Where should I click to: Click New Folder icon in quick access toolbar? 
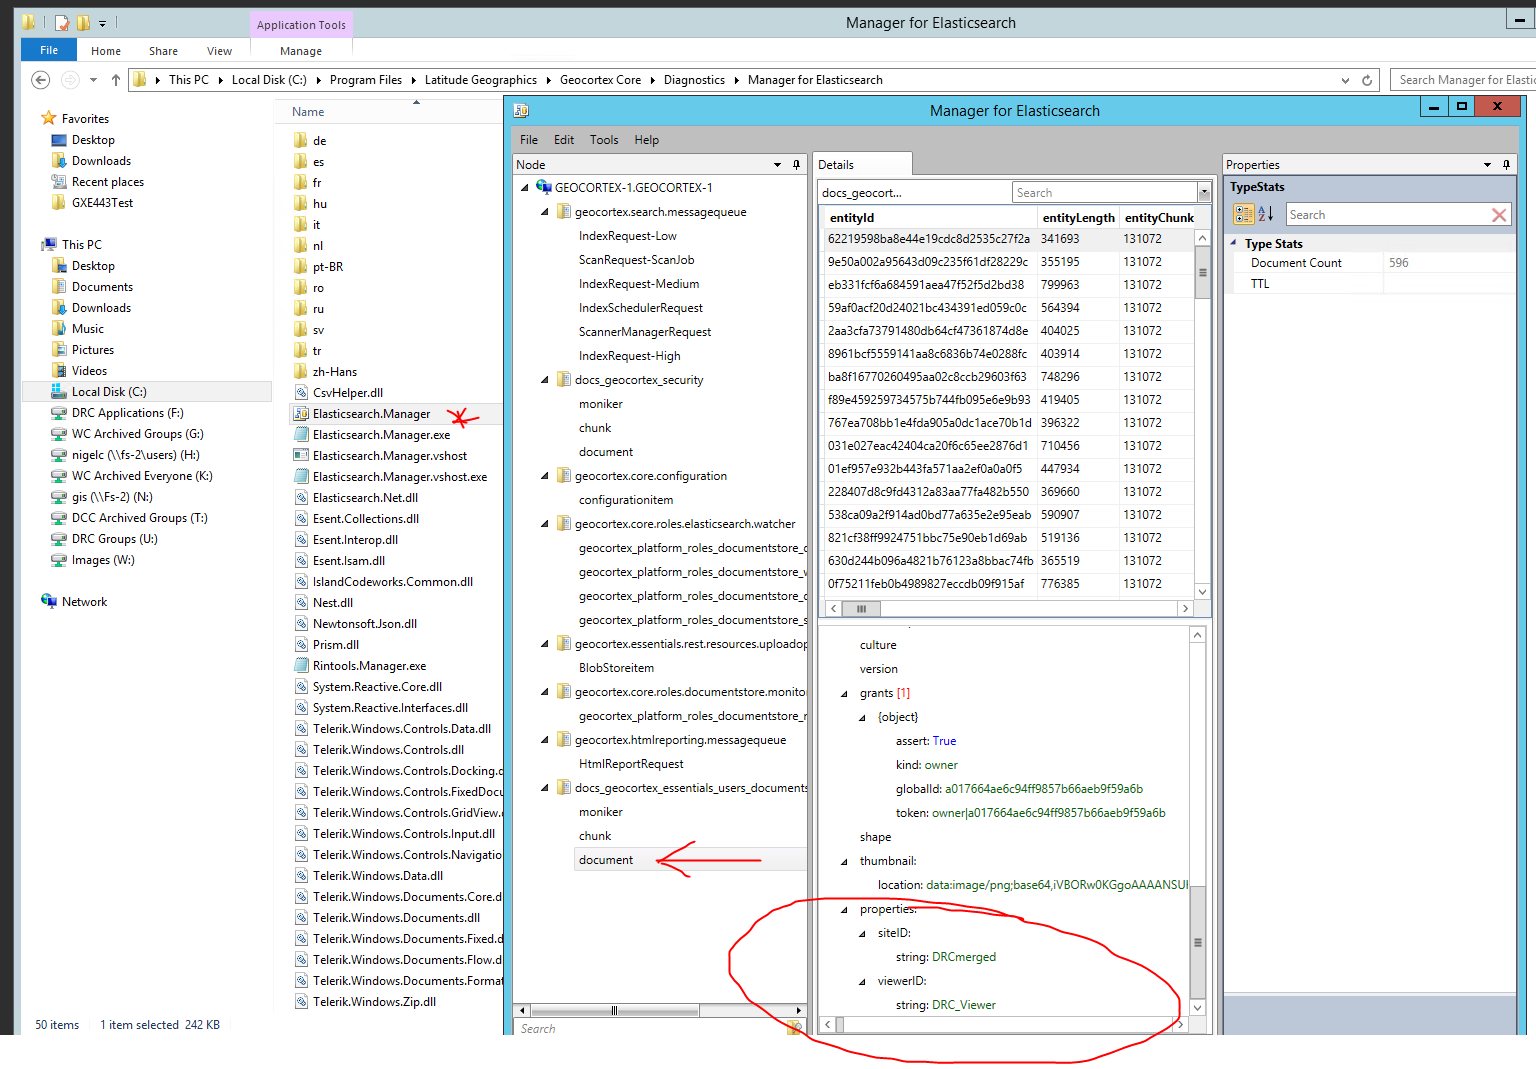point(83,22)
